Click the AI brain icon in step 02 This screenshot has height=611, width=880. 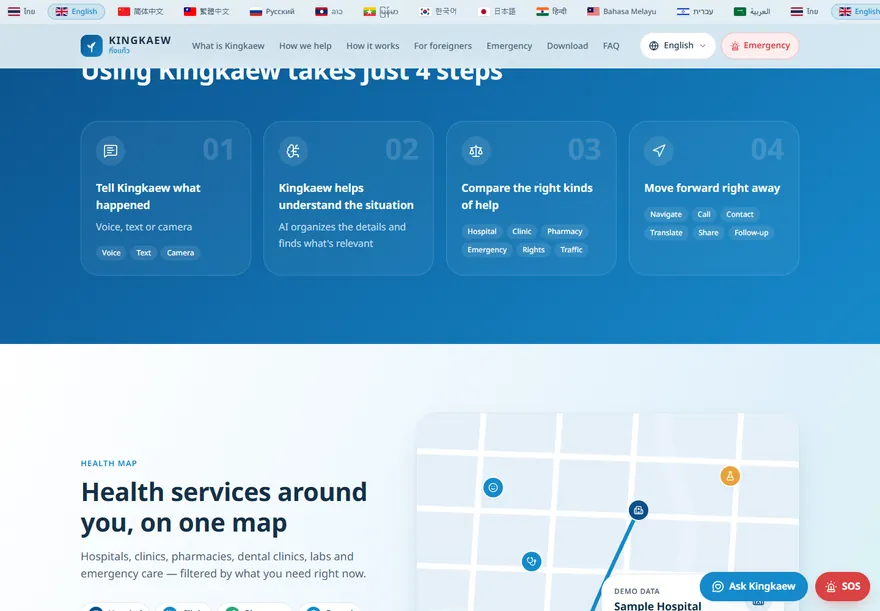pos(293,151)
